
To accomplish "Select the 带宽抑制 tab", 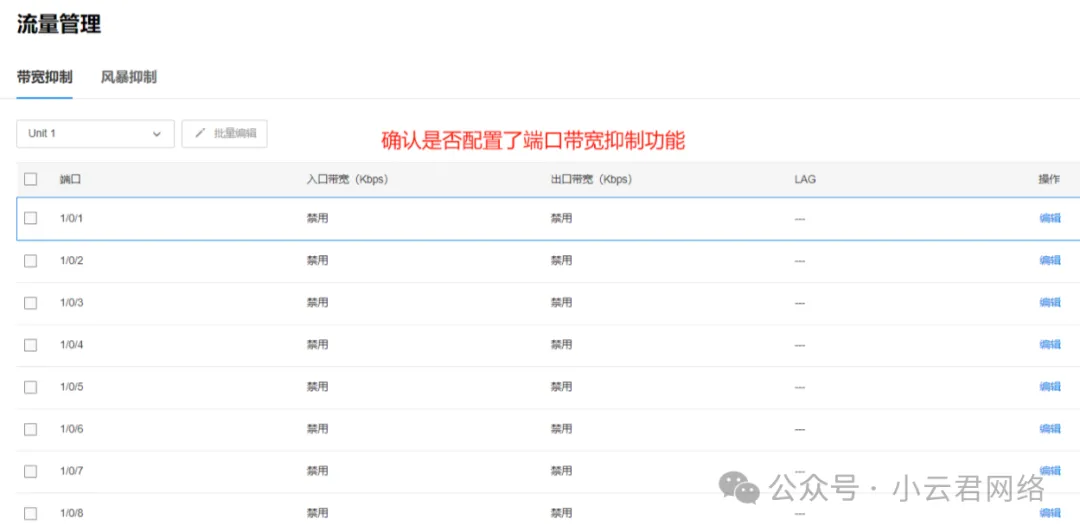I will [45, 77].
